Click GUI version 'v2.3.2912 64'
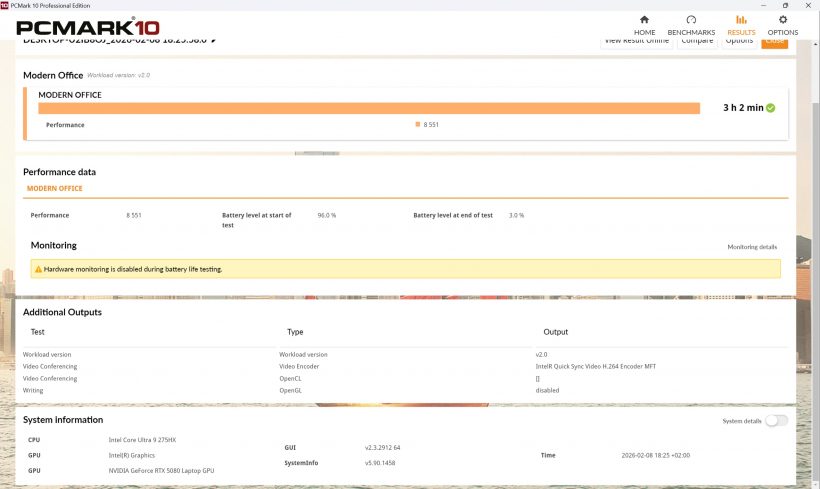The width and height of the screenshot is (820, 489). 382,448
